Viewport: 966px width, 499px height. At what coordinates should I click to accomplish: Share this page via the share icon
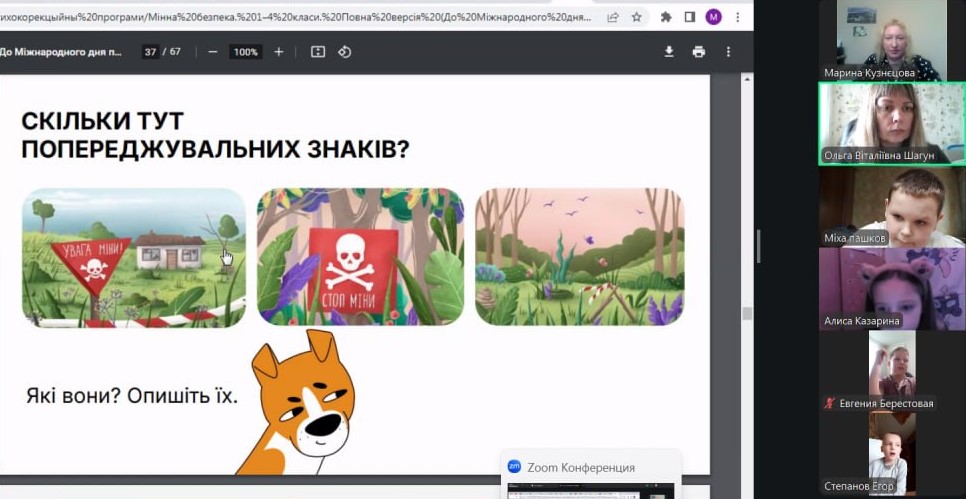(612, 17)
